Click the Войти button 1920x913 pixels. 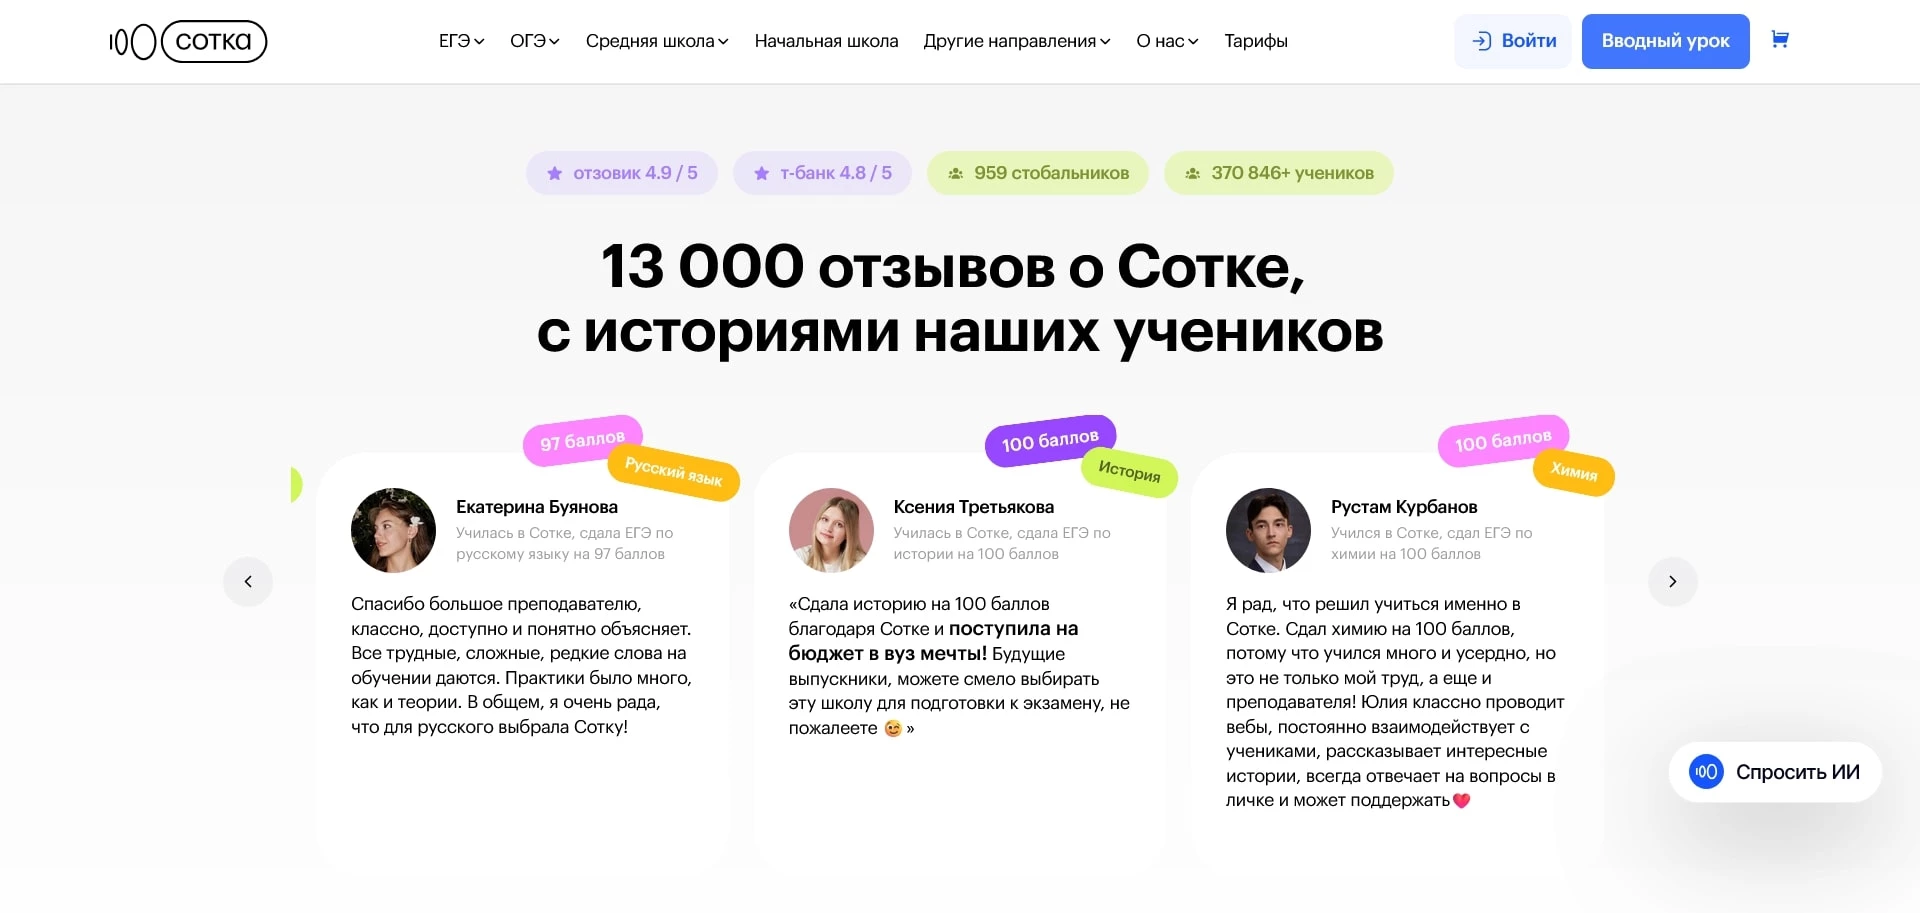pyautogui.click(x=1511, y=41)
